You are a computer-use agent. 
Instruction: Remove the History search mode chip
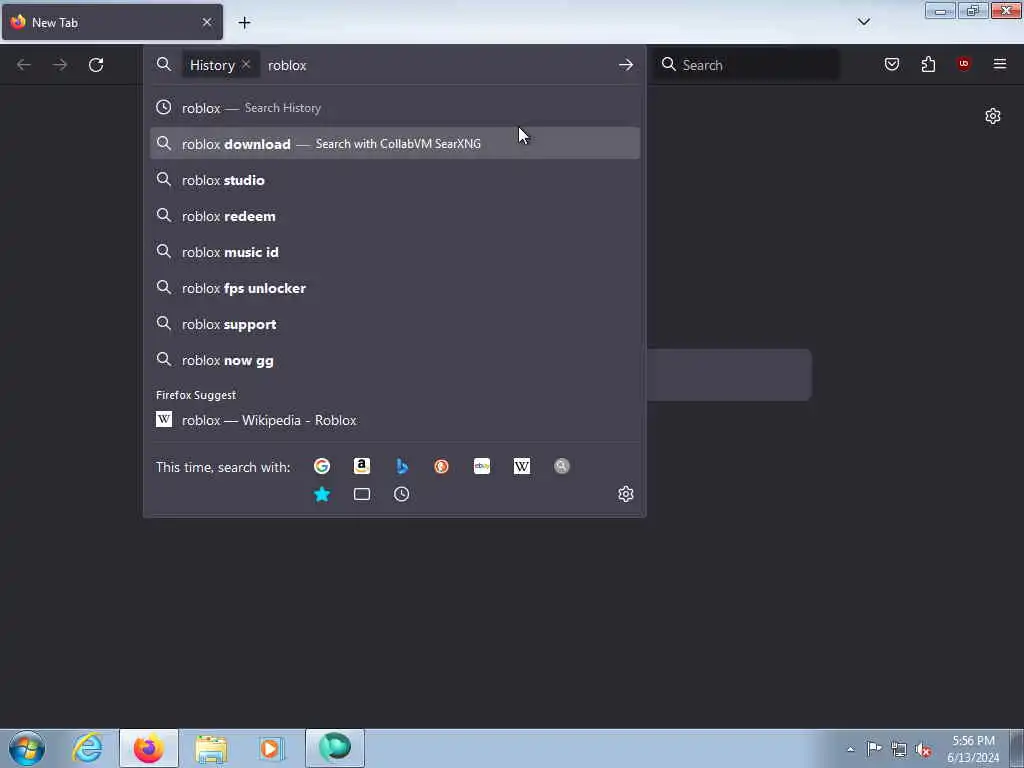[246, 64]
